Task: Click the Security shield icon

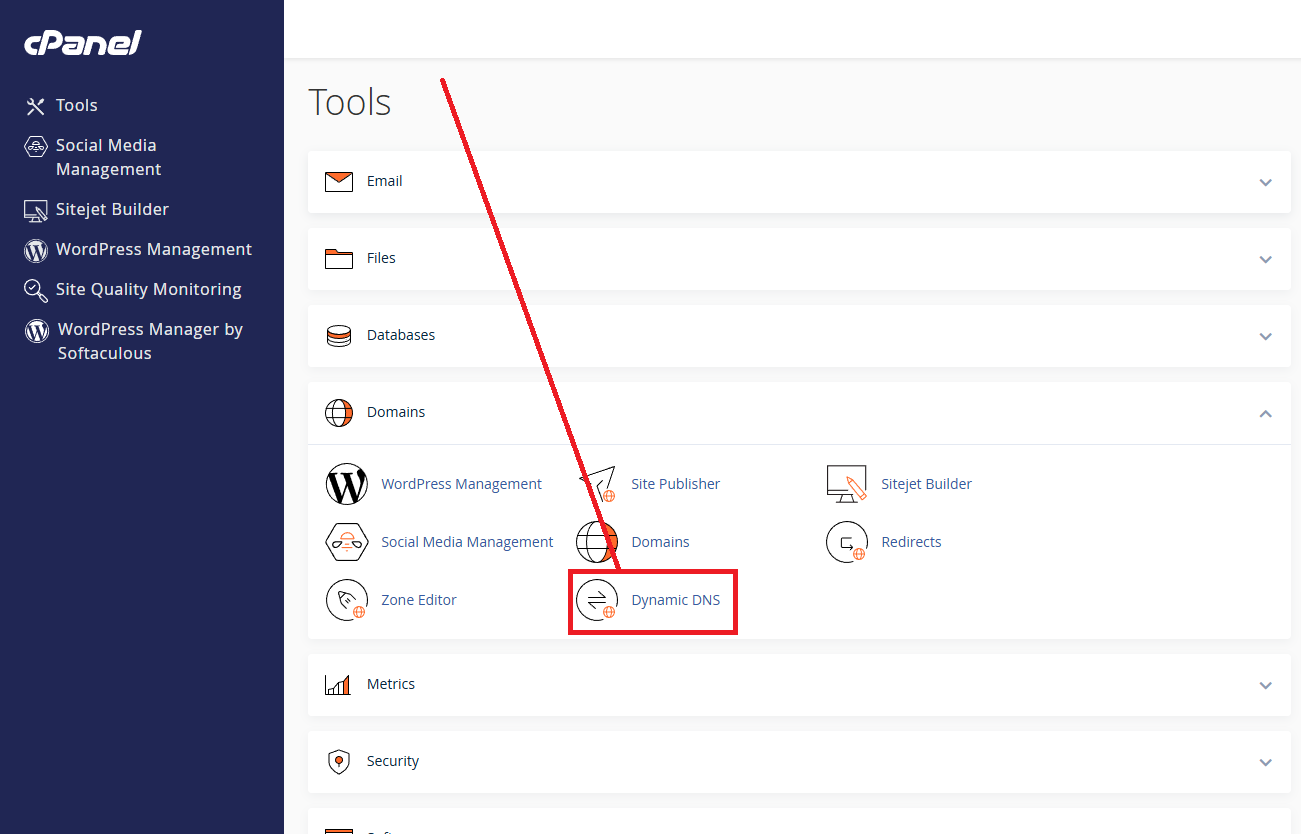Action: [339, 762]
